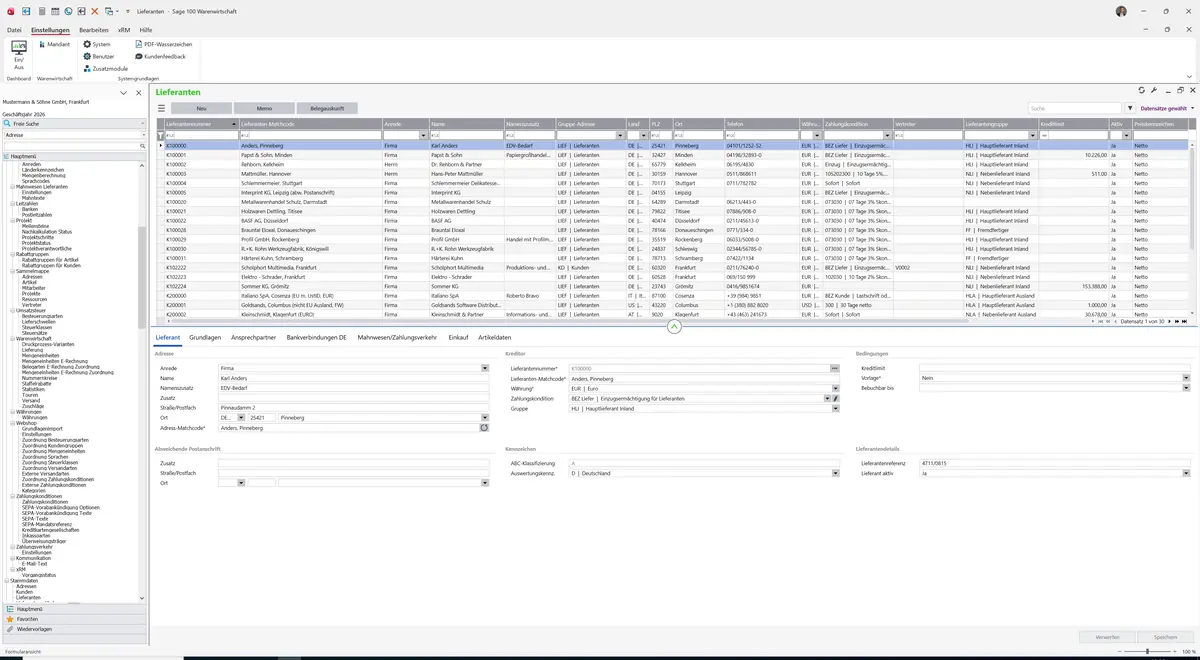This screenshot has height=660, width=1200.
Task: Open System settings in the ribbon
Action: (97, 44)
